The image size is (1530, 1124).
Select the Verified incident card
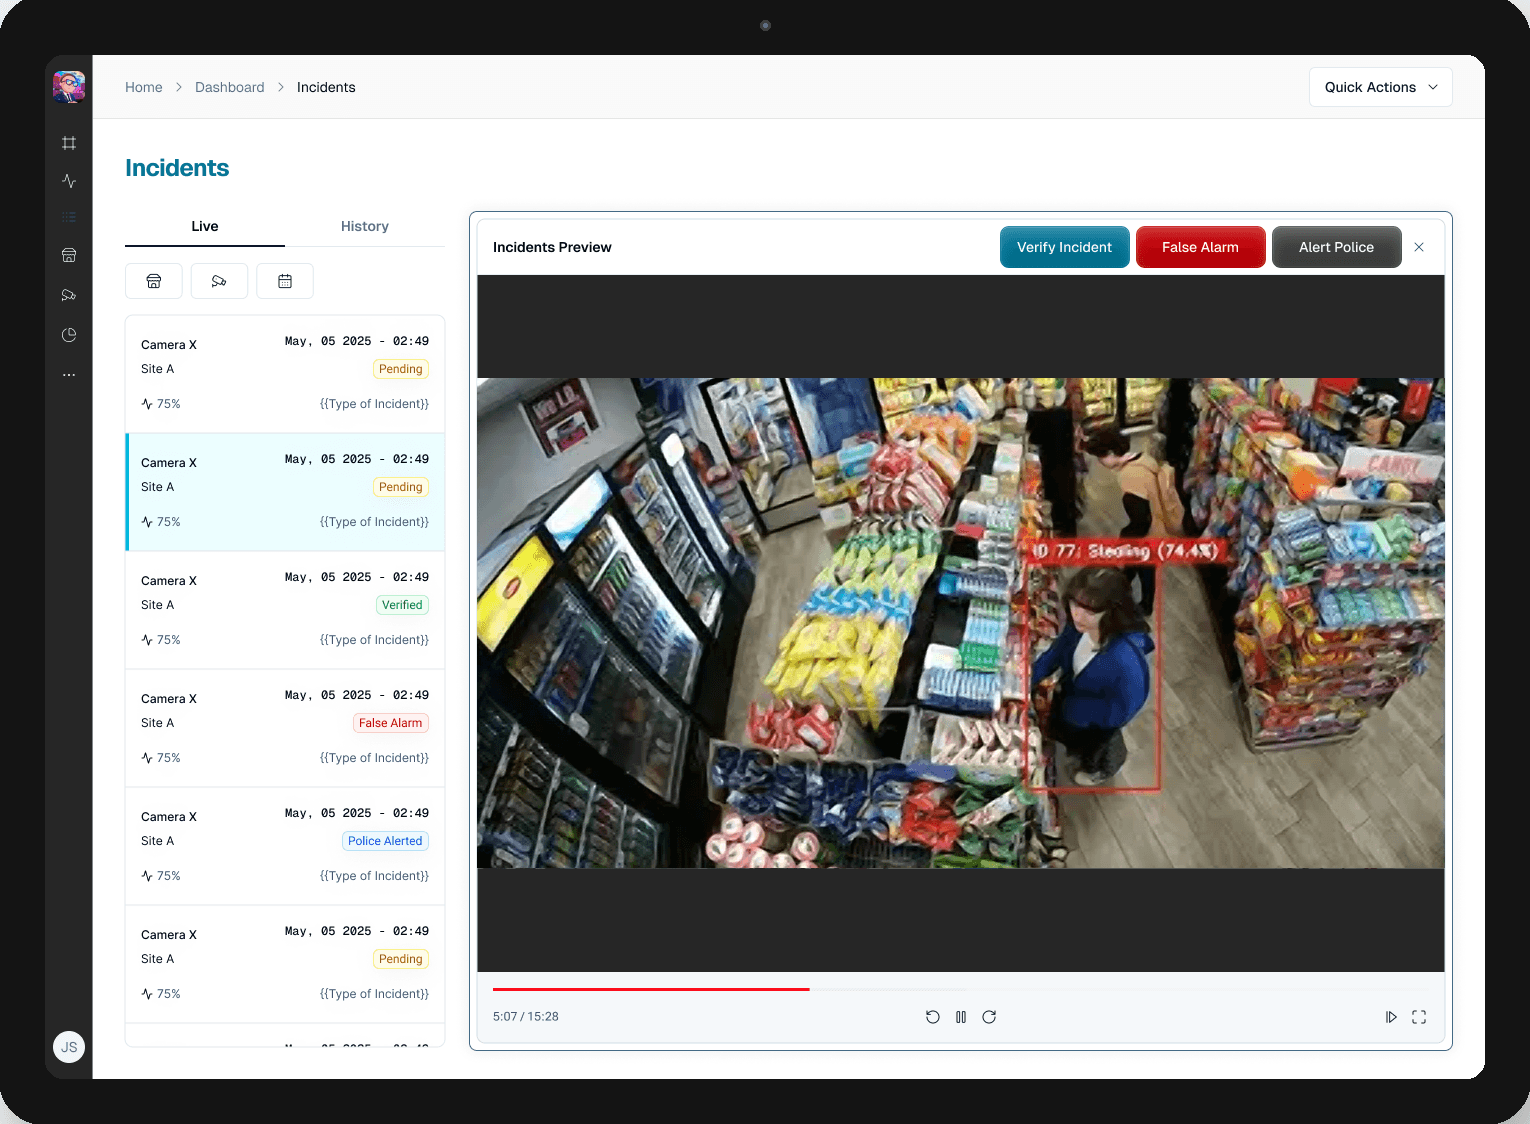285,610
